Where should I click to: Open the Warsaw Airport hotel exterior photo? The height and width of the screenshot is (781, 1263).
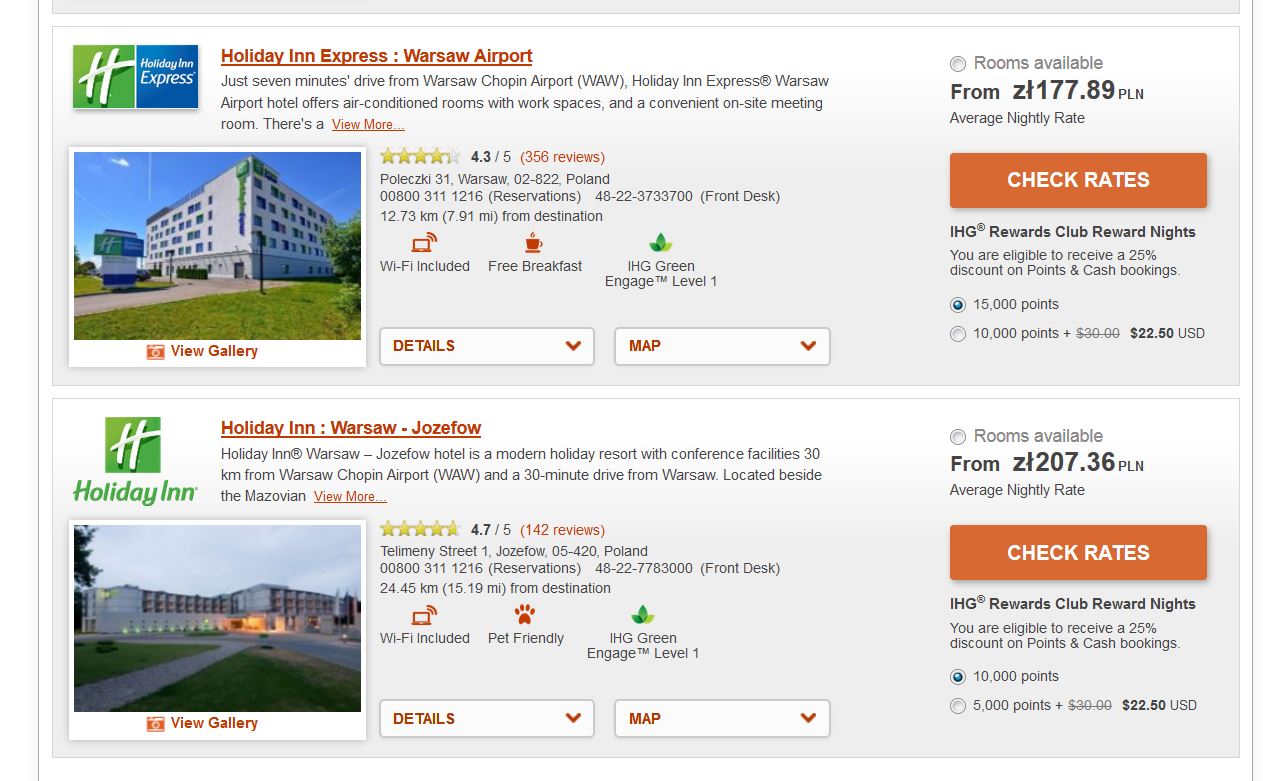point(217,246)
